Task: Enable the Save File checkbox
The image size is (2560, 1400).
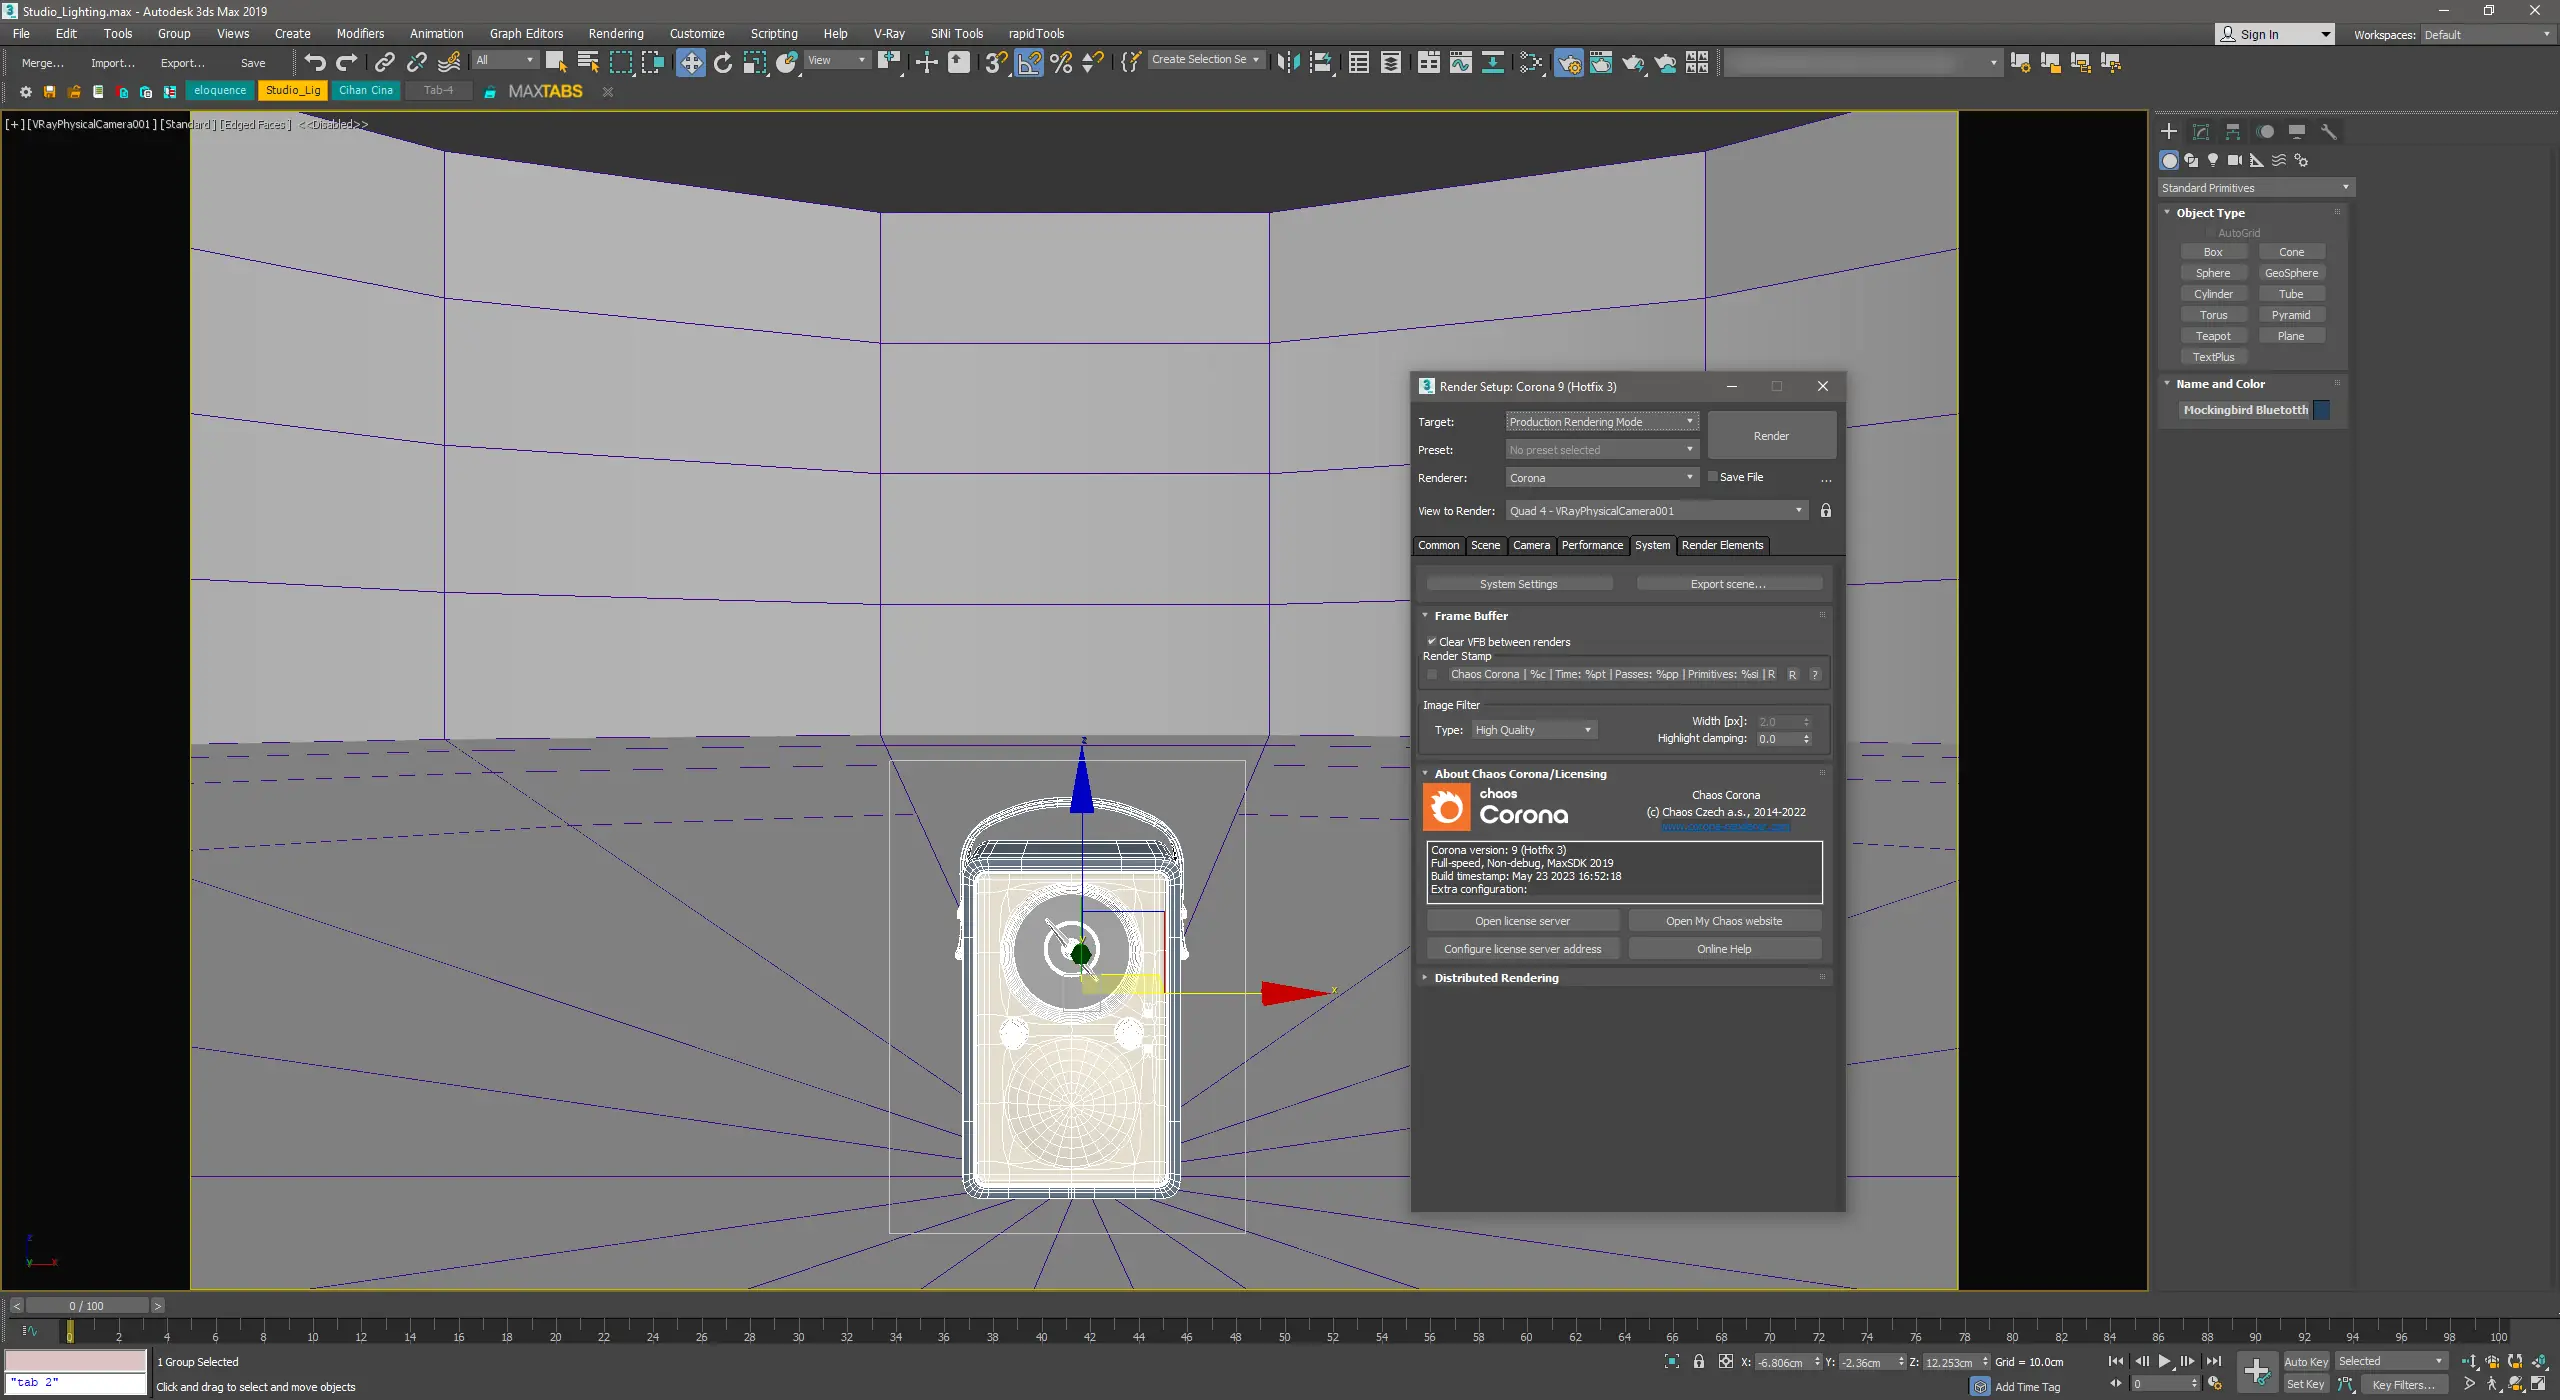Action: point(1713,477)
